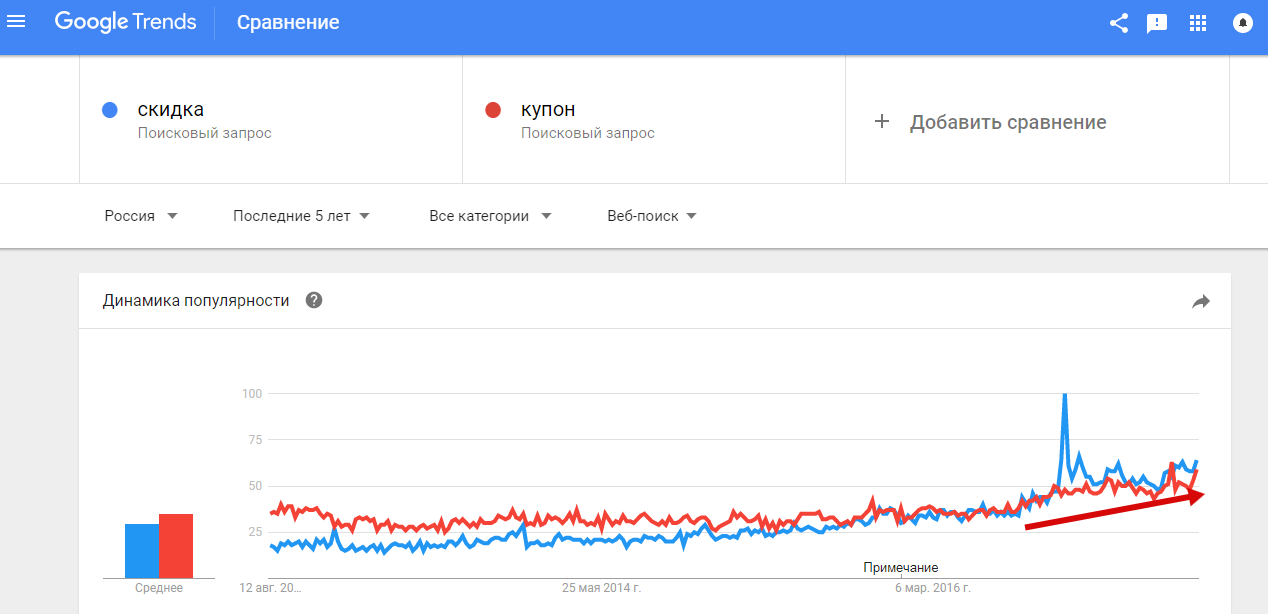
Task: Click the red dot next to купон
Action: tap(492, 110)
